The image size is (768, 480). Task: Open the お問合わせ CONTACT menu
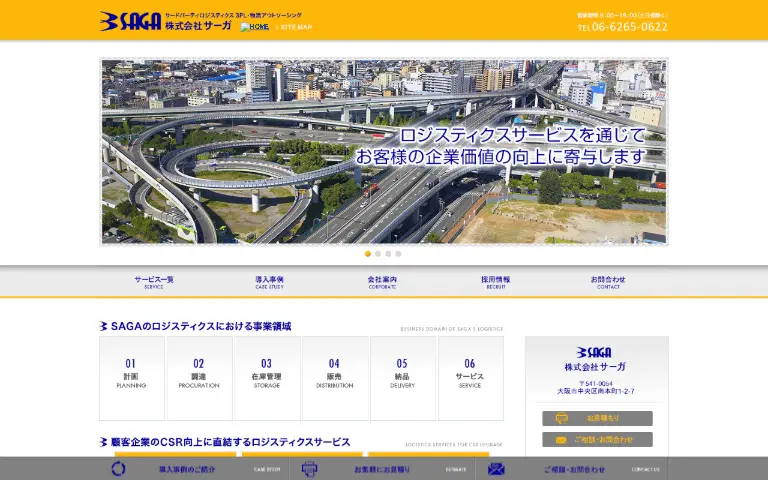pos(608,282)
